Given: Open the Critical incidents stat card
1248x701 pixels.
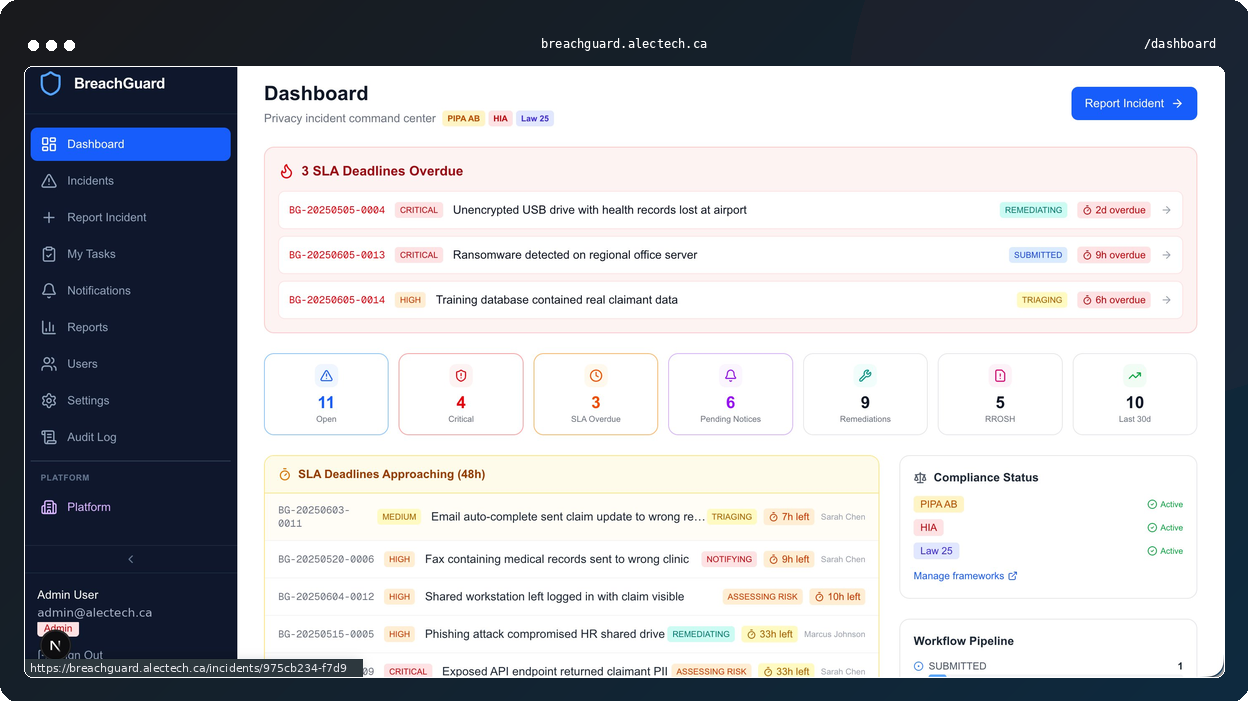Looking at the screenshot, I should (x=461, y=394).
